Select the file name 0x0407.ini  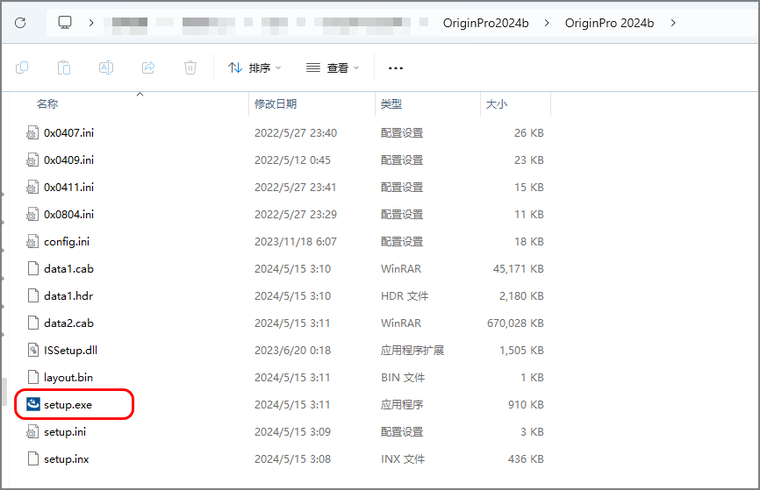(69, 133)
